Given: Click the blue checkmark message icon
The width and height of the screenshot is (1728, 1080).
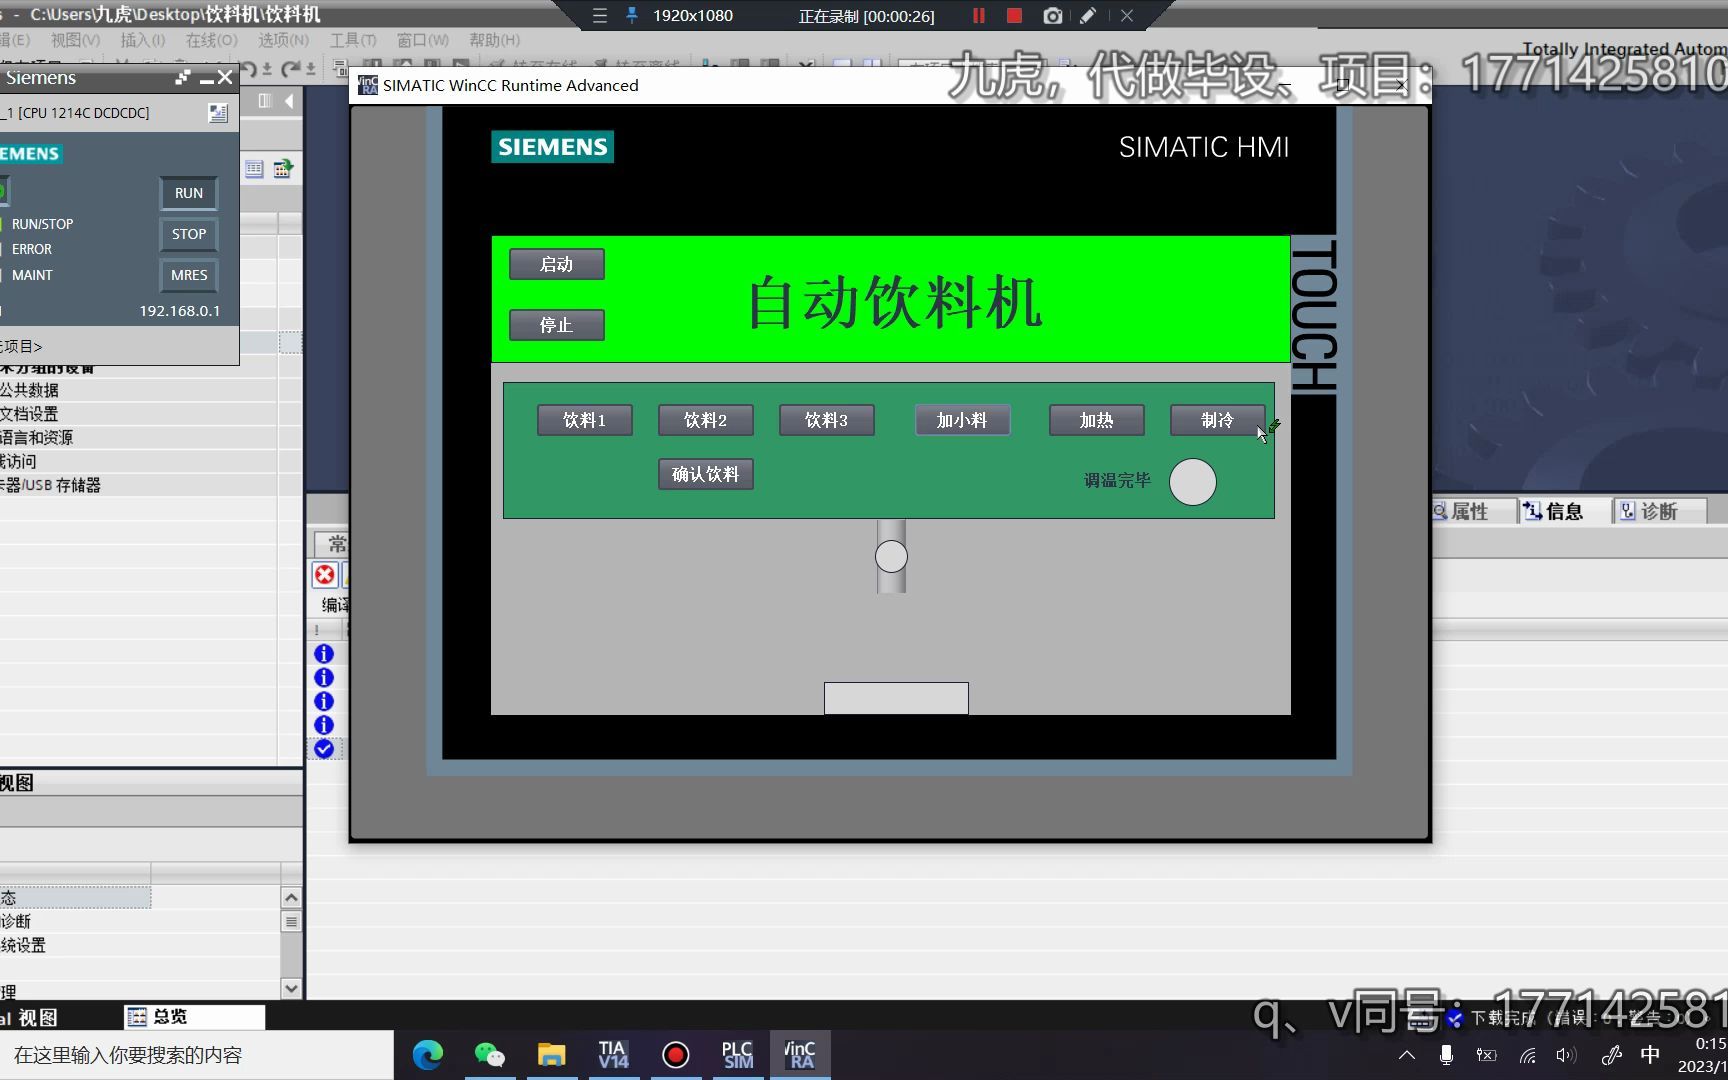Looking at the screenshot, I should point(324,749).
